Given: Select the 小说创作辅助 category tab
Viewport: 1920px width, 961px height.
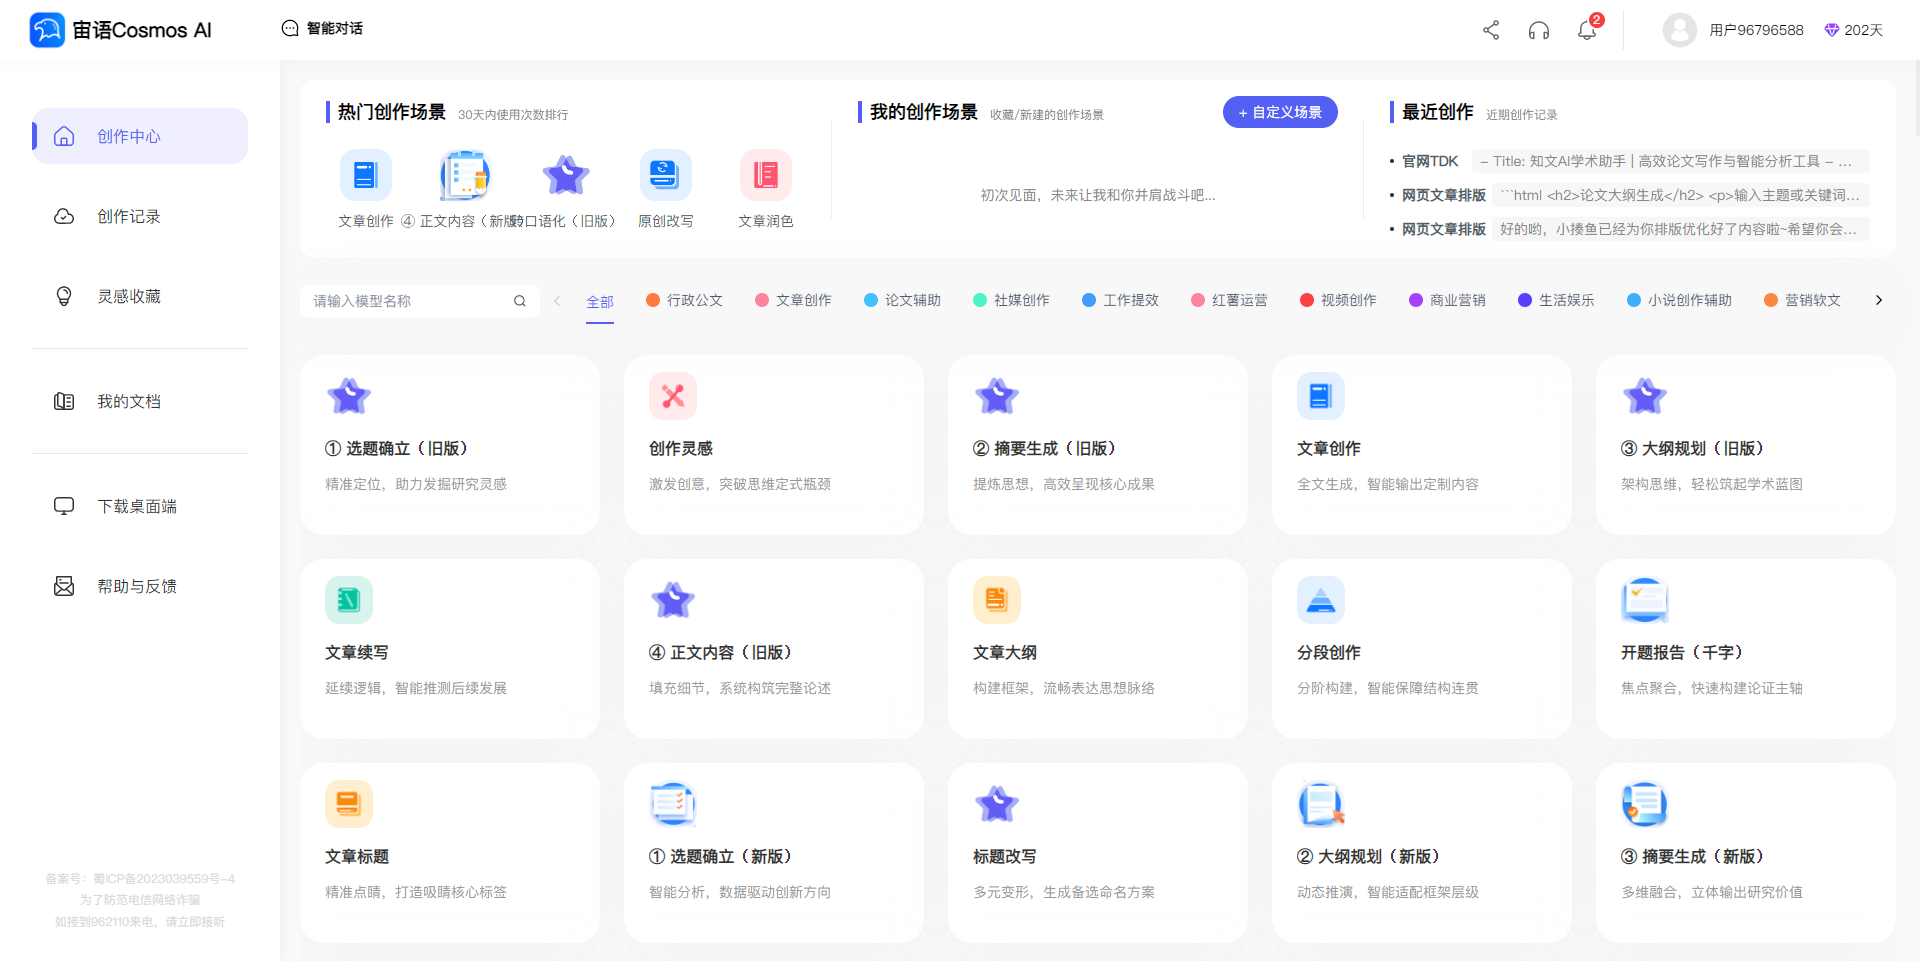Looking at the screenshot, I should pyautogui.click(x=1680, y=300).
